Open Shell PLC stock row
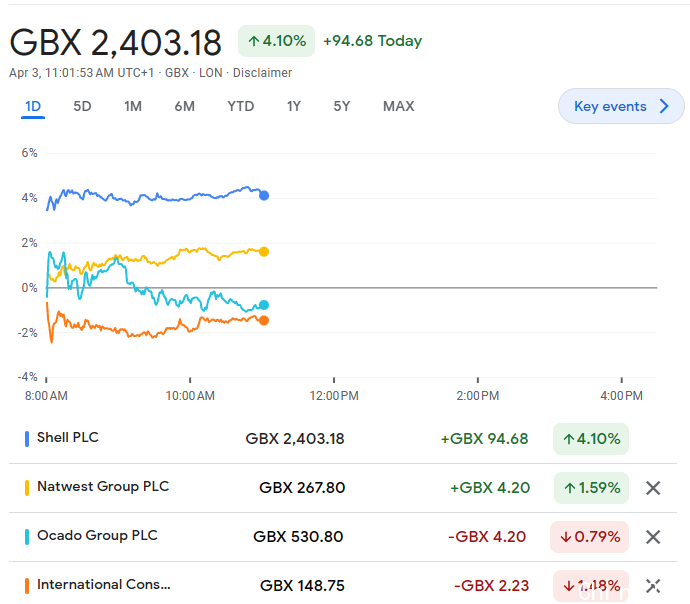This screenshot has width=690, height=604. pyautogui.click(x=343, y=439)
